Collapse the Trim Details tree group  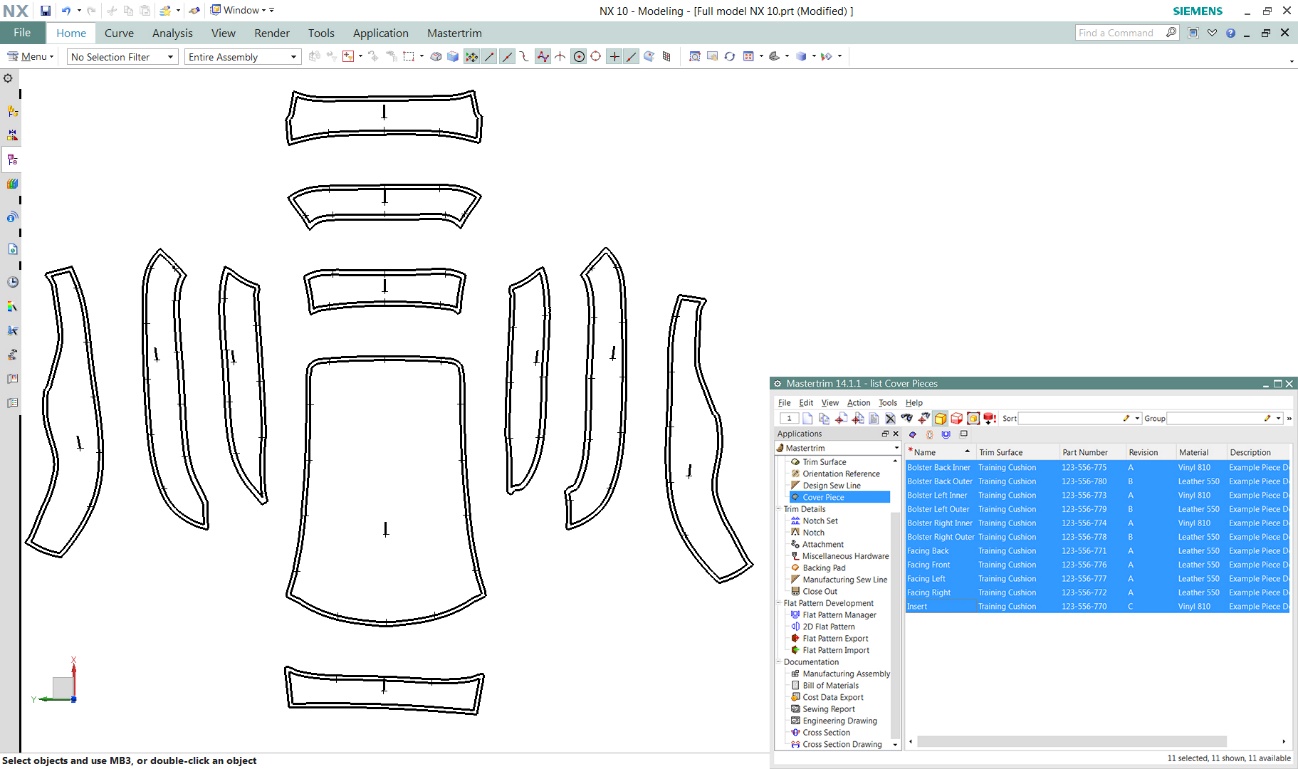click(780, 509)
